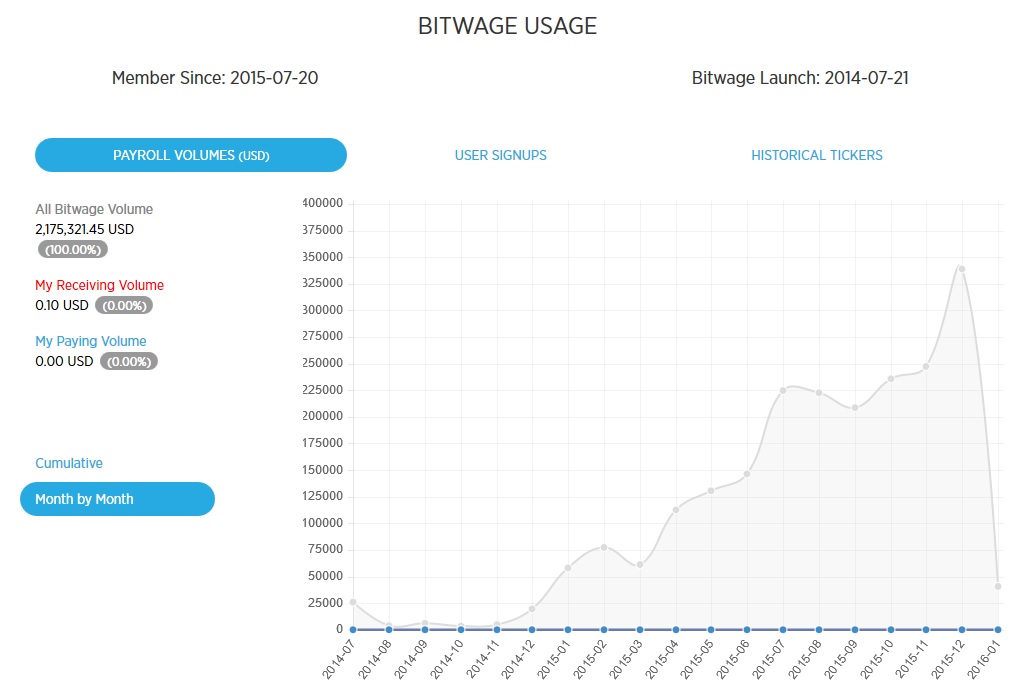The width and height of the screenshot is (1026, 688).
Task: Click the gray data point at 2015-02
Action: pyautogui.click(x=604, y=547)
